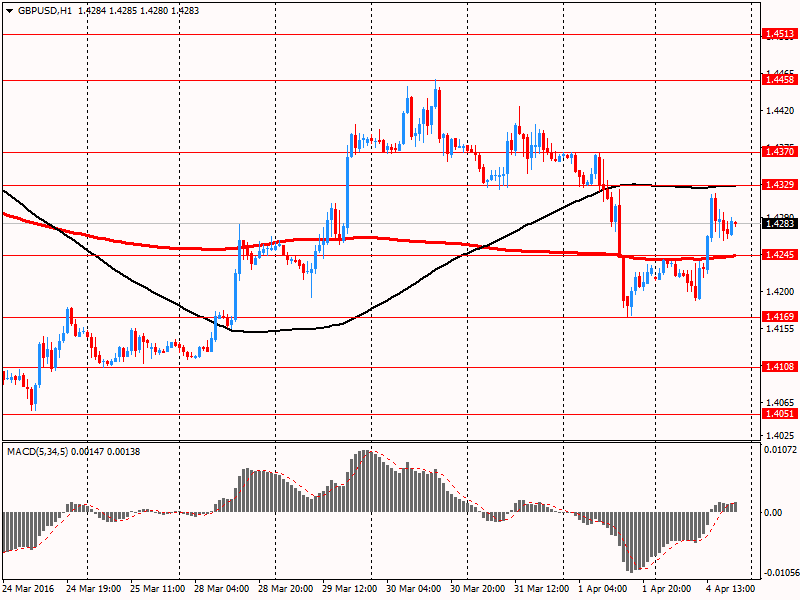Click the MACD scale value 0.00
The height and width of the screenshot is (600, 800).
(773, 513)
